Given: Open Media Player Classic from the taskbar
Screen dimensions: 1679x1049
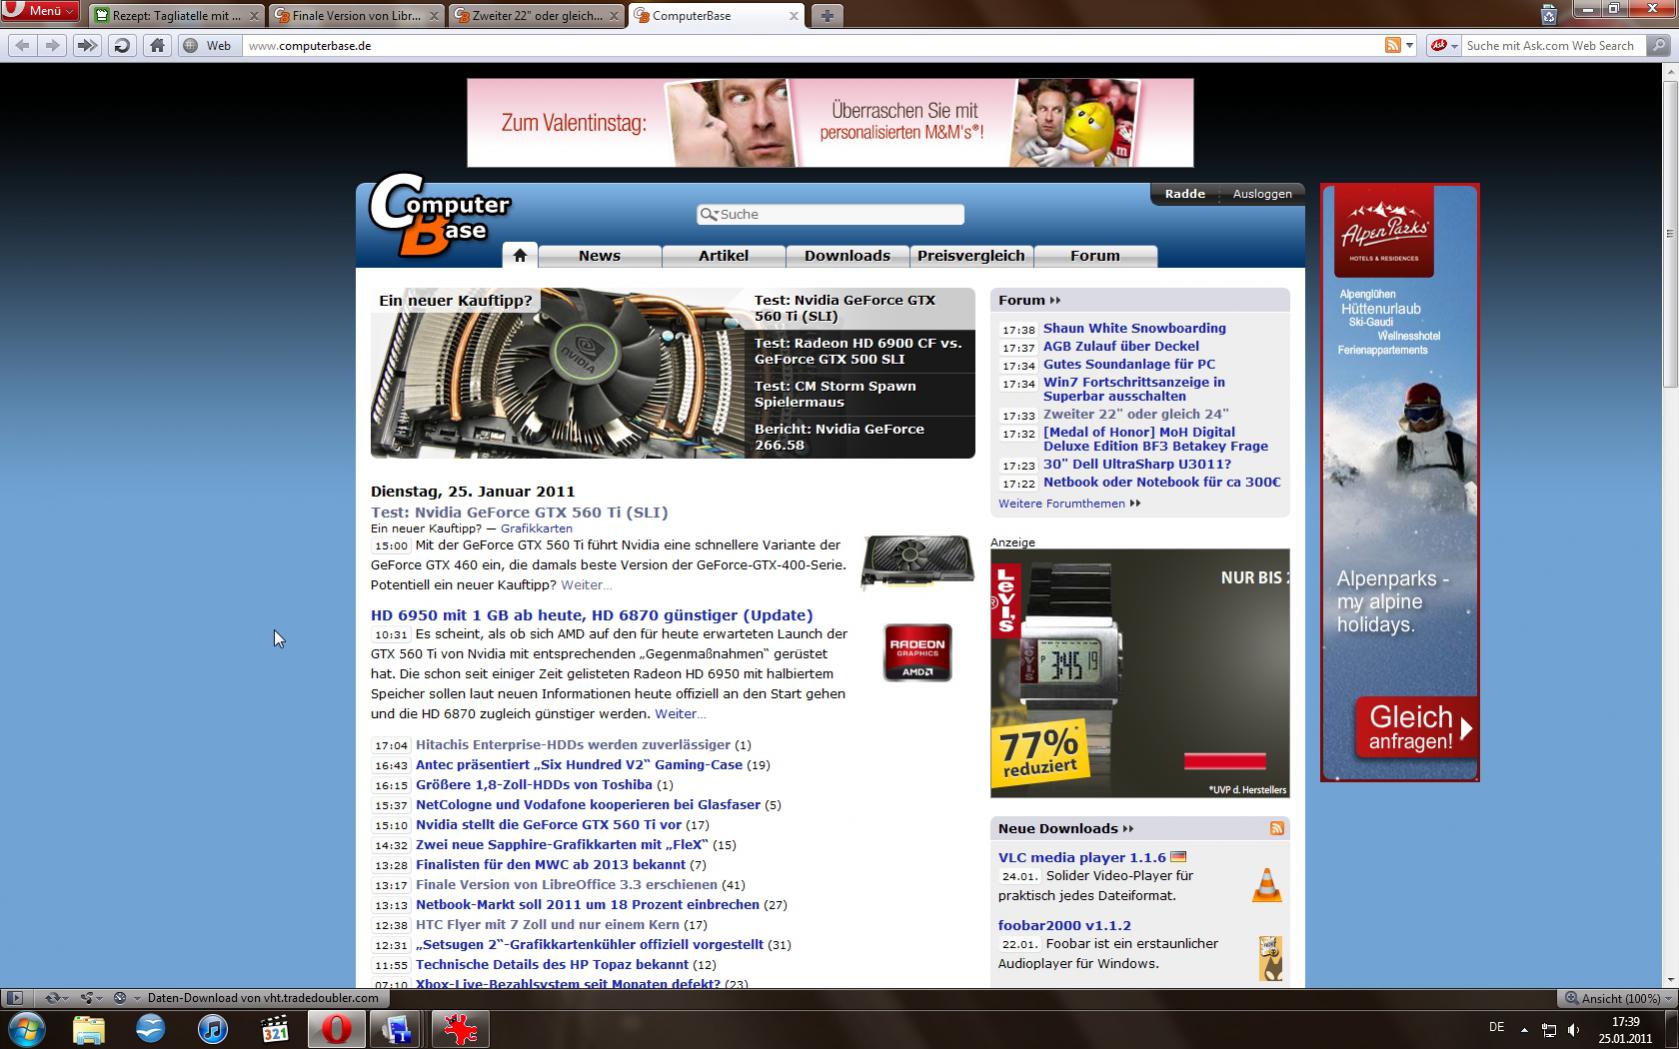Looking at the screenshot, I should (x=274, y=1029).
